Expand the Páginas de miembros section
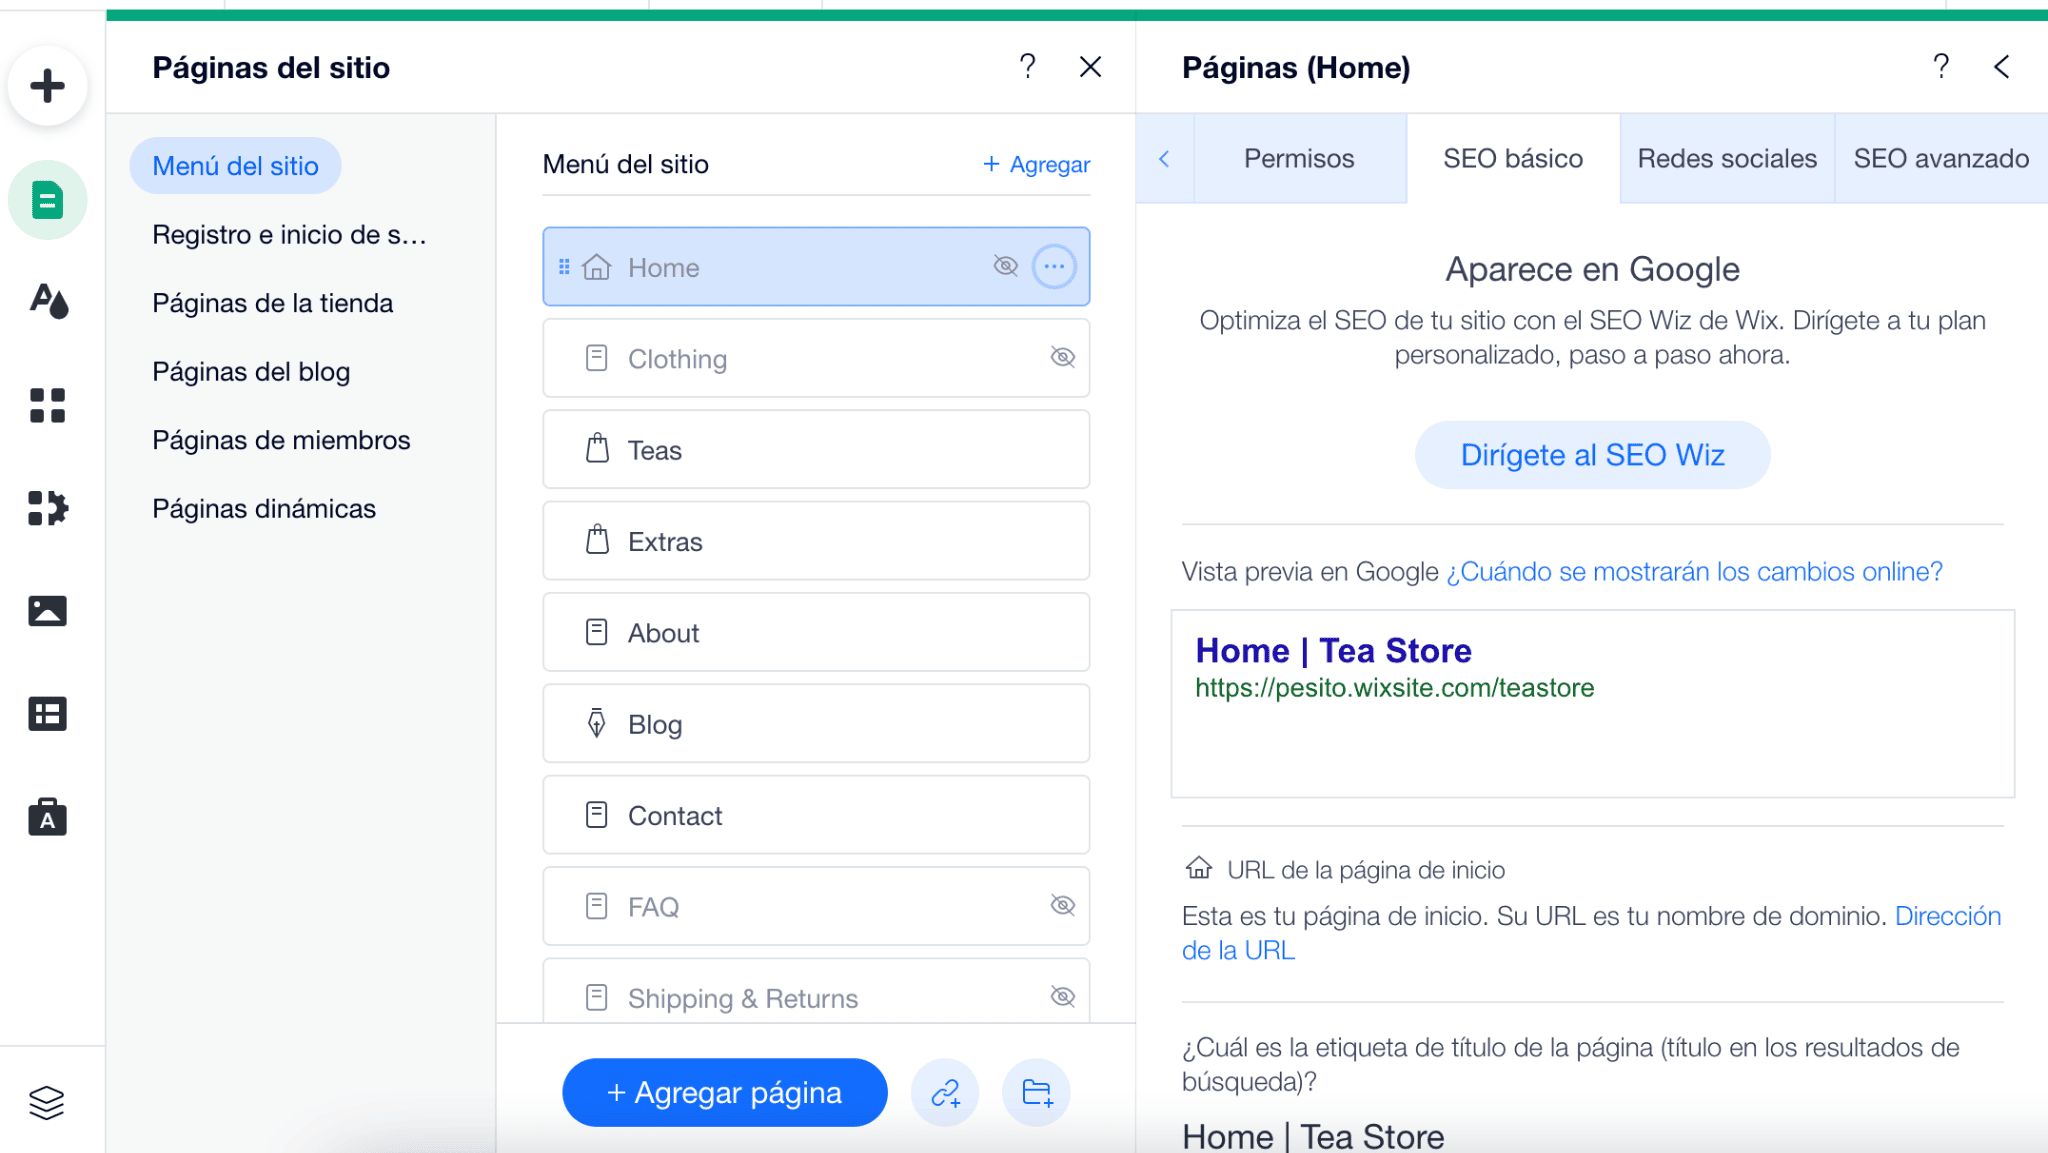The image size is (2048, 1153). pyautogui.click(x=281, y=439)
